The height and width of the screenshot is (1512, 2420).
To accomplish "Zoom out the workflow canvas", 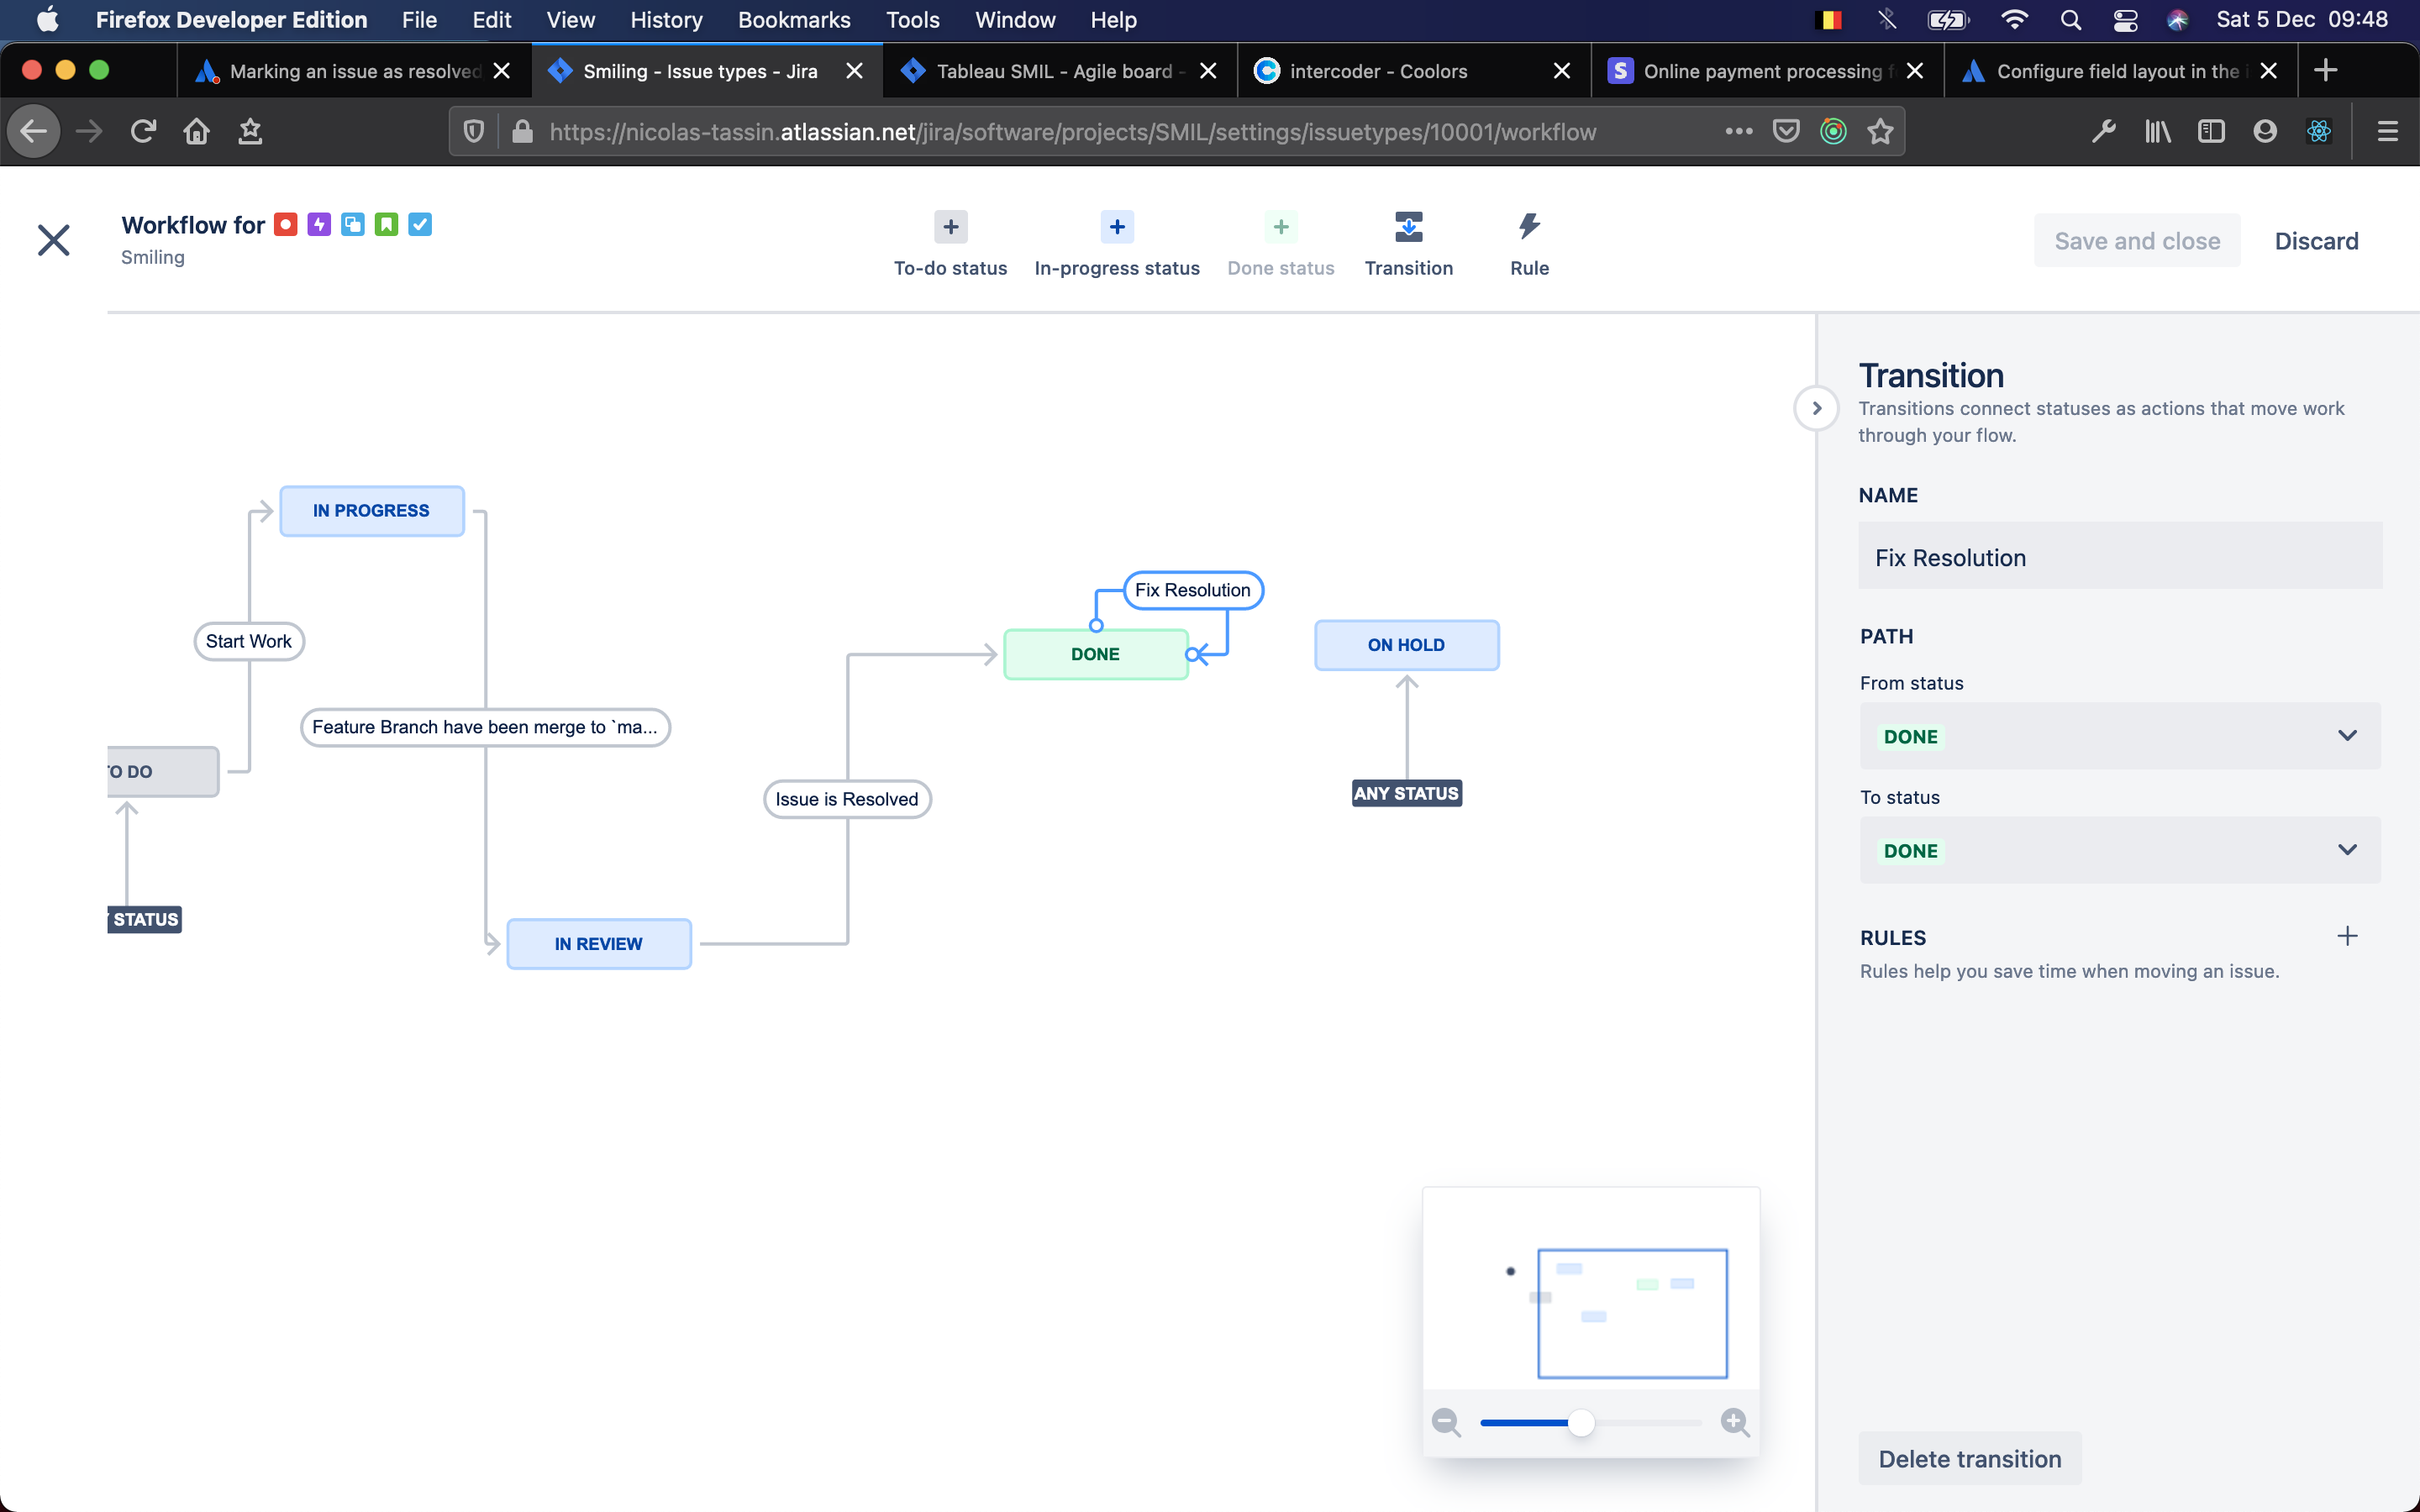I will click(x=1446, y=1421).
